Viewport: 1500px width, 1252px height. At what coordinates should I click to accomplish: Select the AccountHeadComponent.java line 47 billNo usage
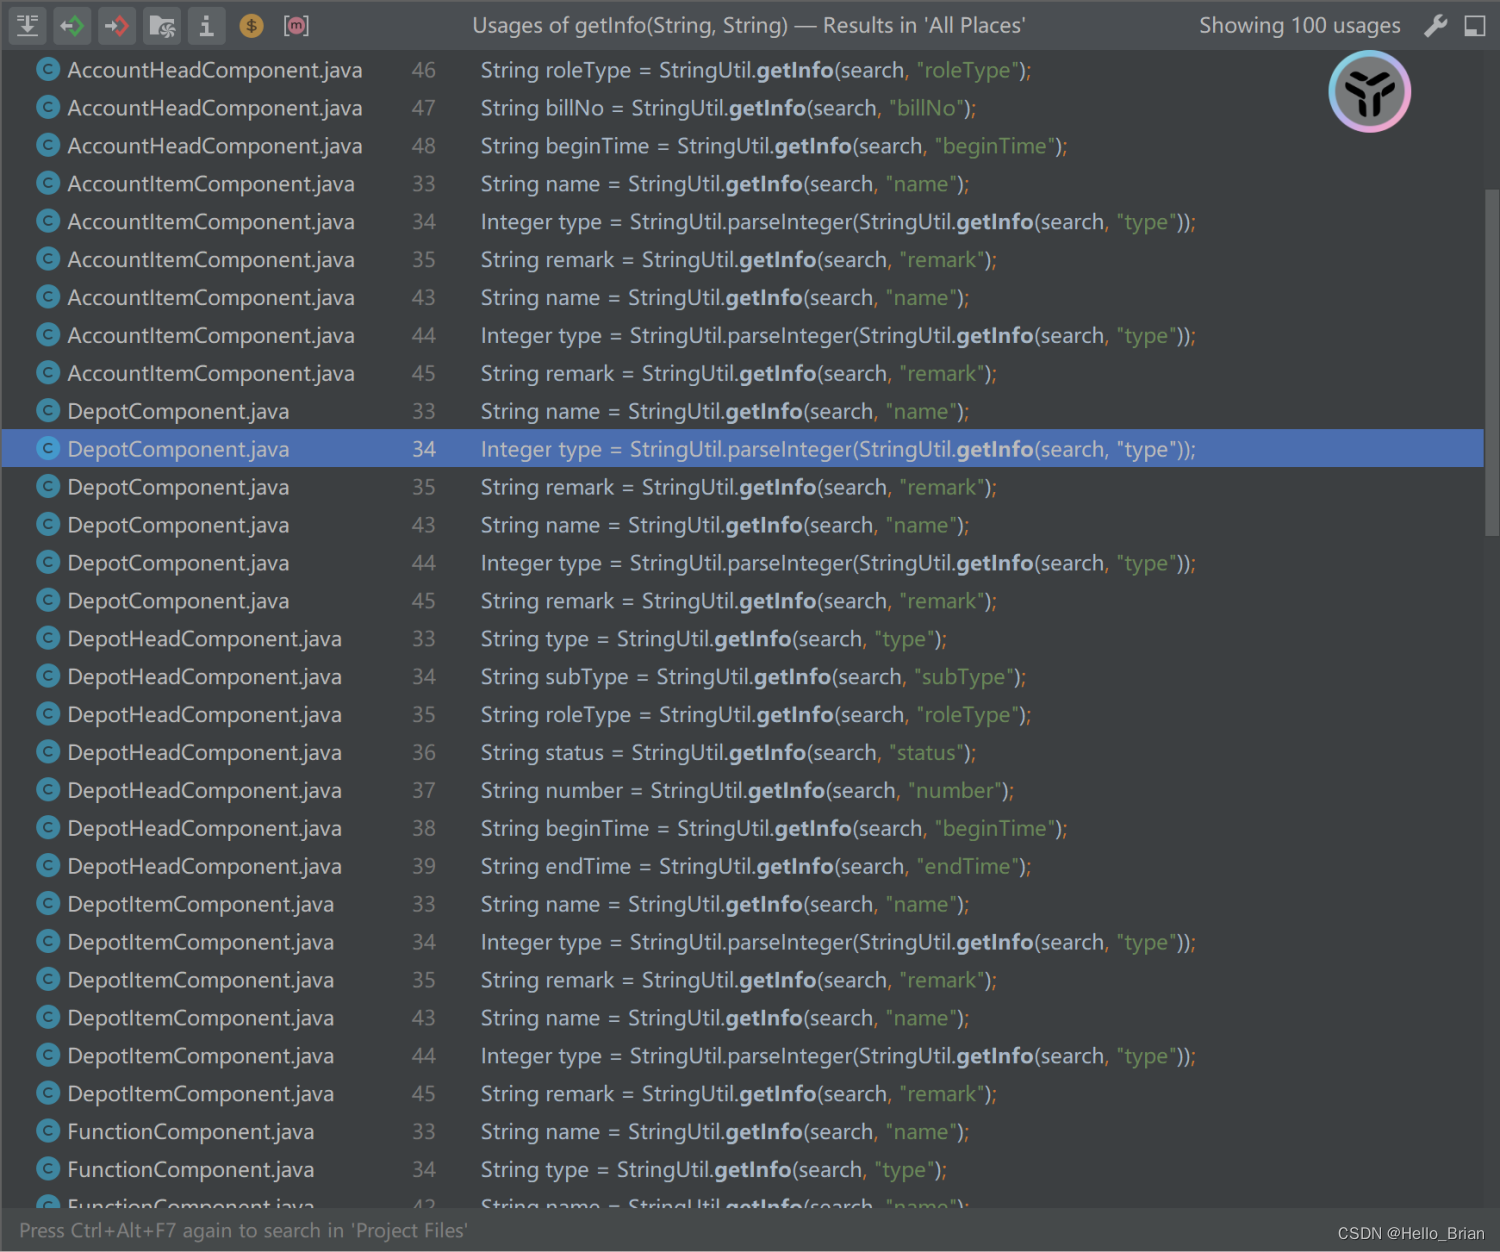pyautogui.click(x=742, y=108)
